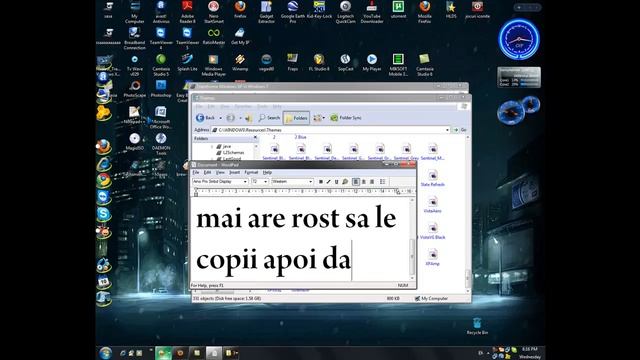Screen dimensions: 640x360
Task: Open Google Earth Pro desktop shortcut
Action: (293, 11)
